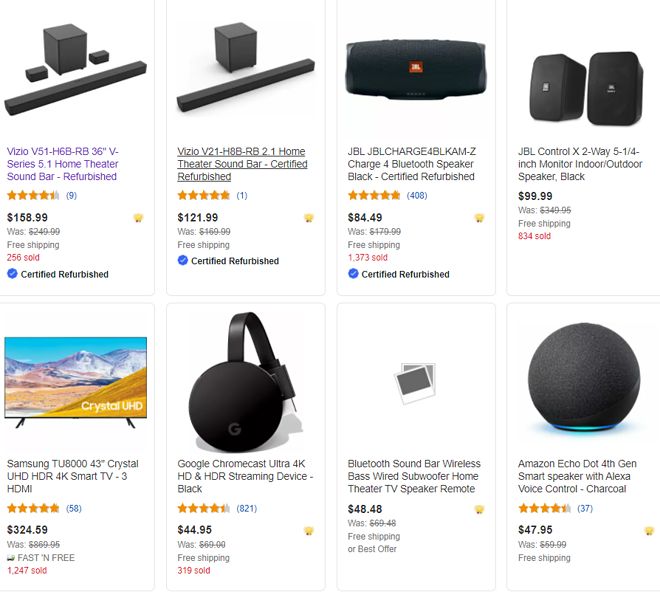
Task: Click the trophy icon beside $121.99 price
Action: (x=309, y=218)
